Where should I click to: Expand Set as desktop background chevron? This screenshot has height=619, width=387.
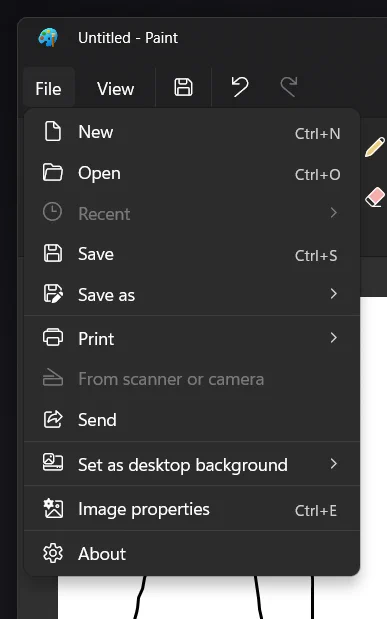tap(334, 463)
